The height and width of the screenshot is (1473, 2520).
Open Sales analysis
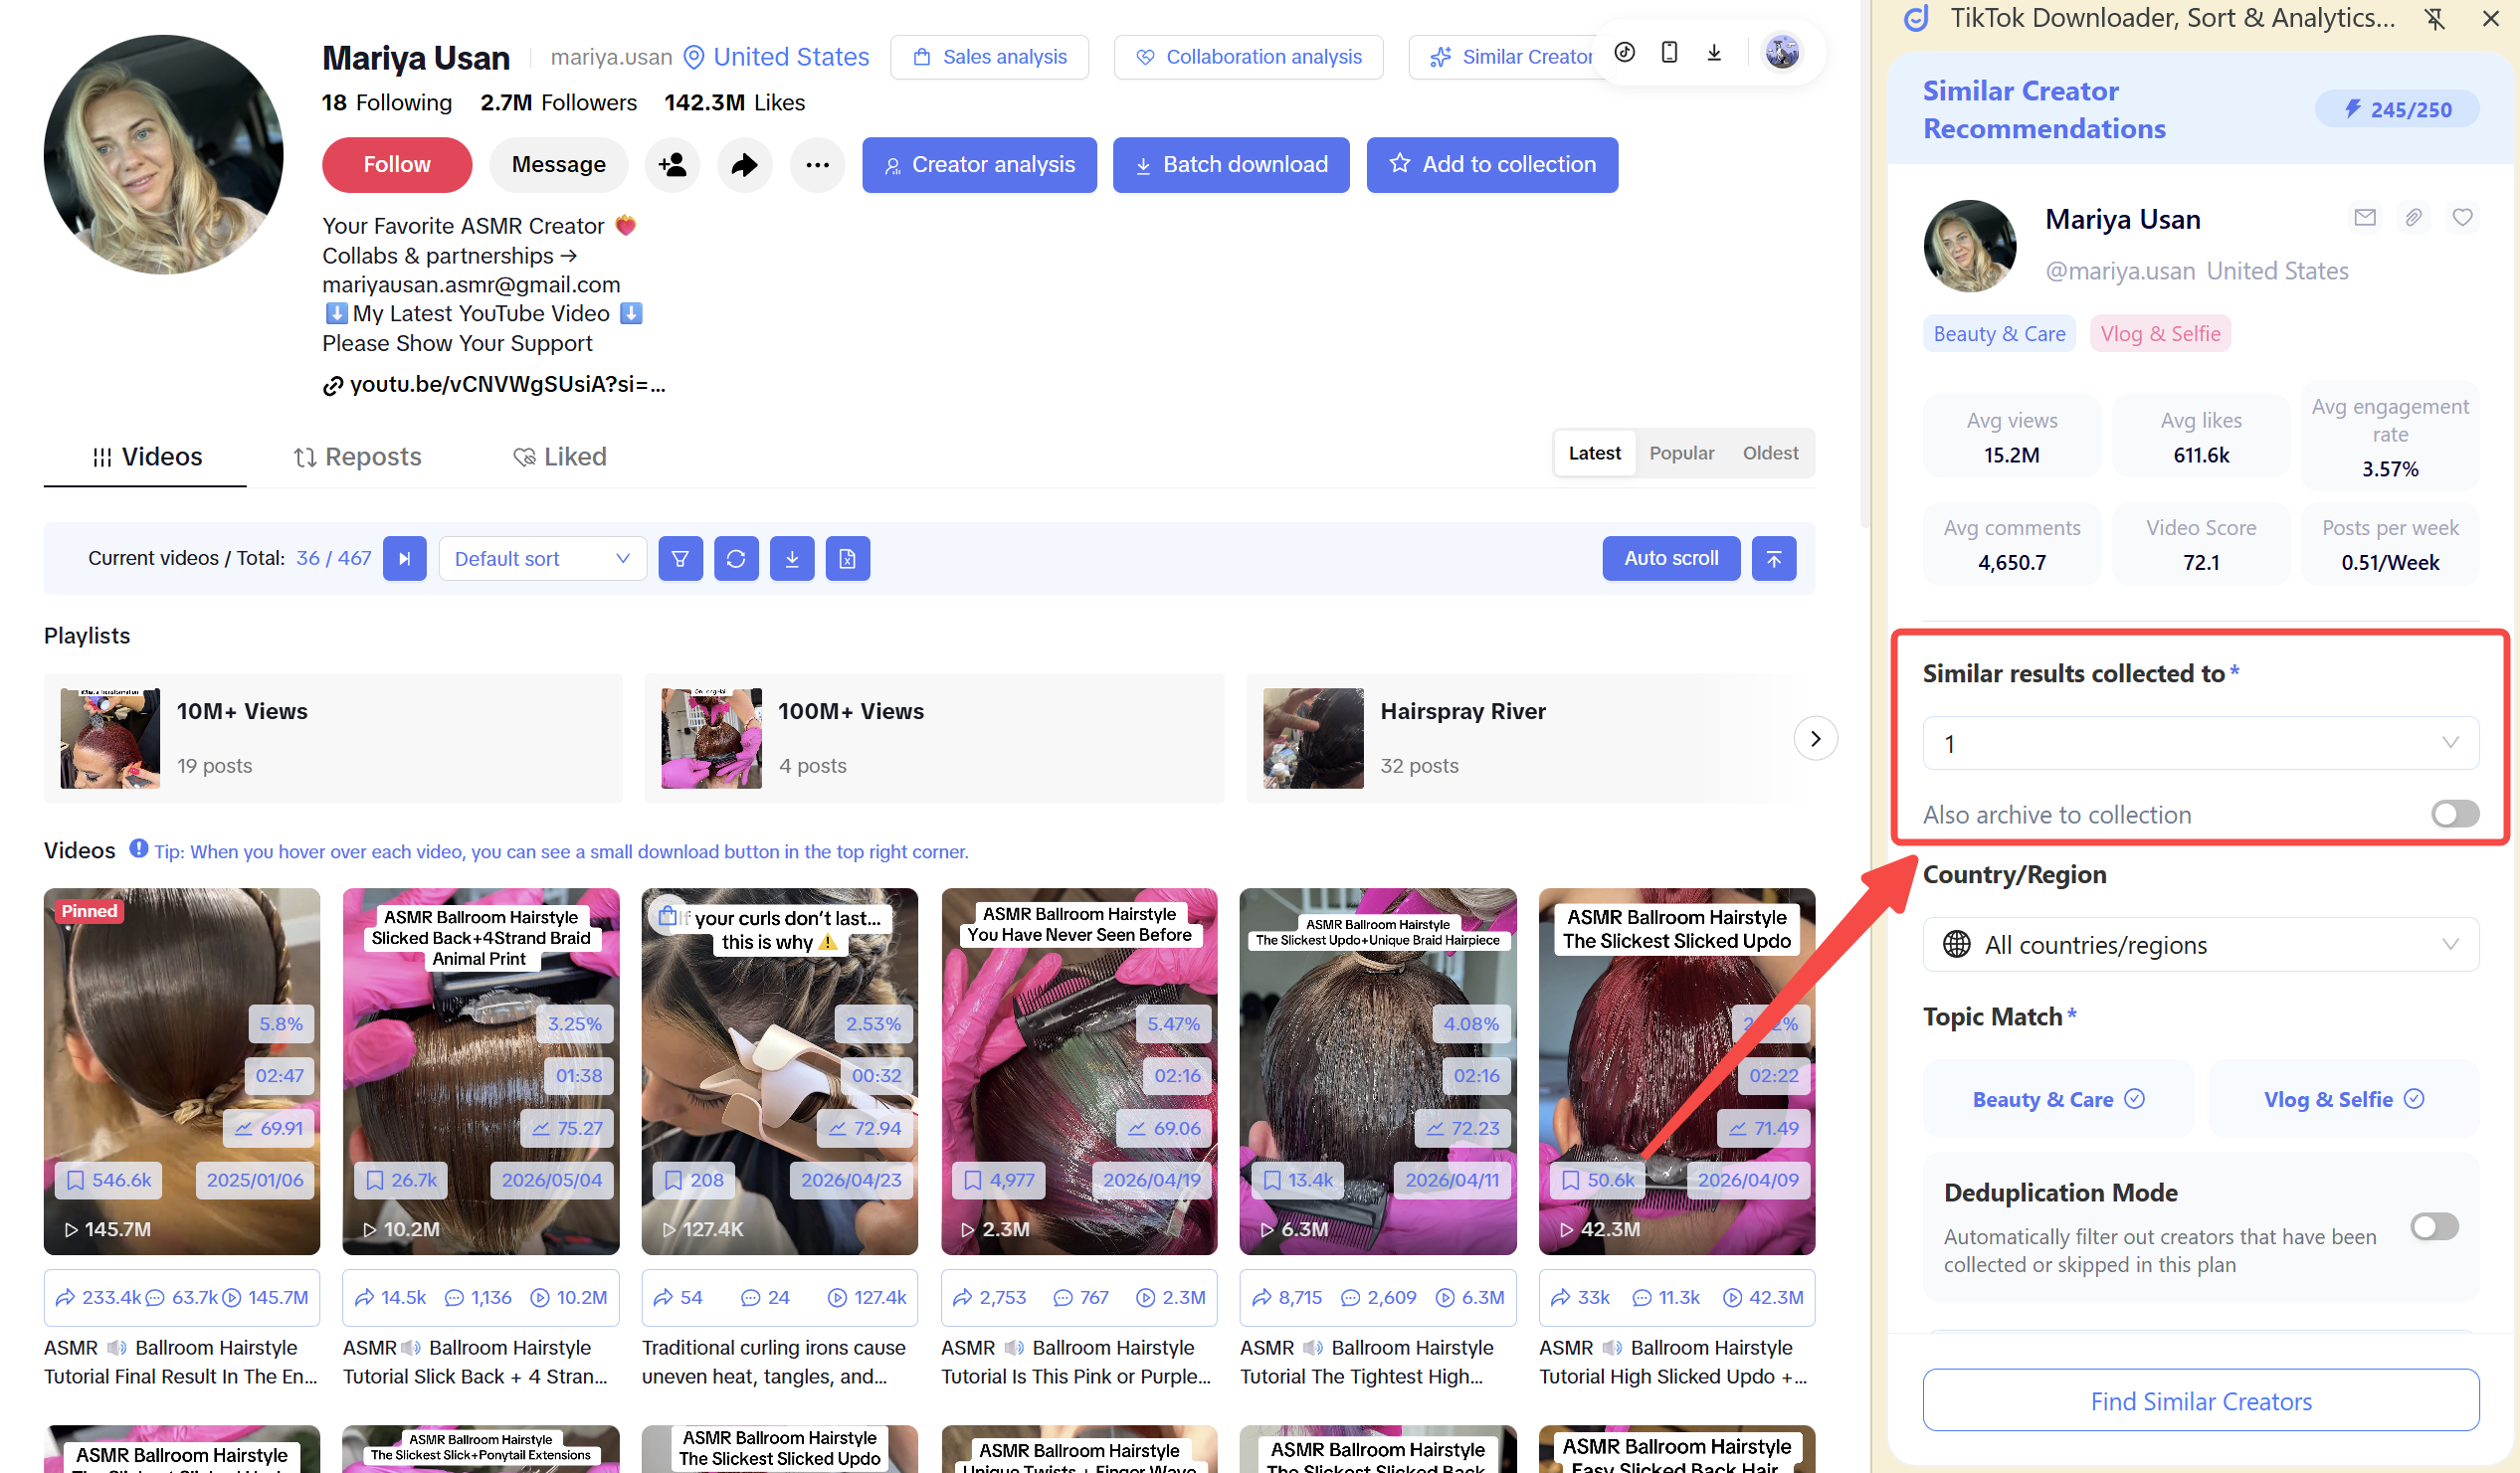989,57
